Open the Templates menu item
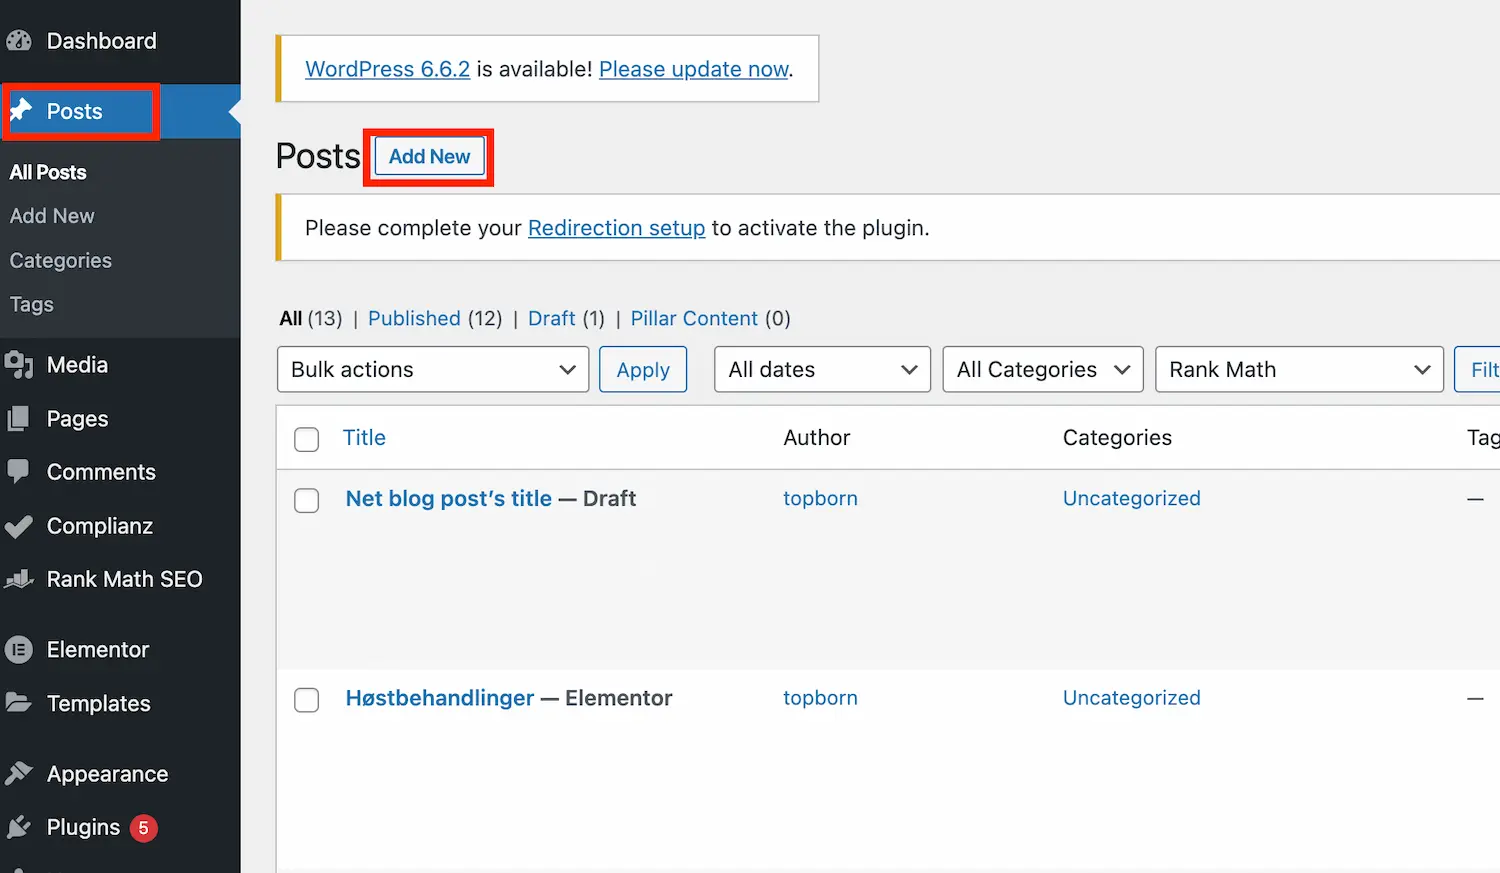This screenshot has width=1500, height=873. [x=99, y=704]
